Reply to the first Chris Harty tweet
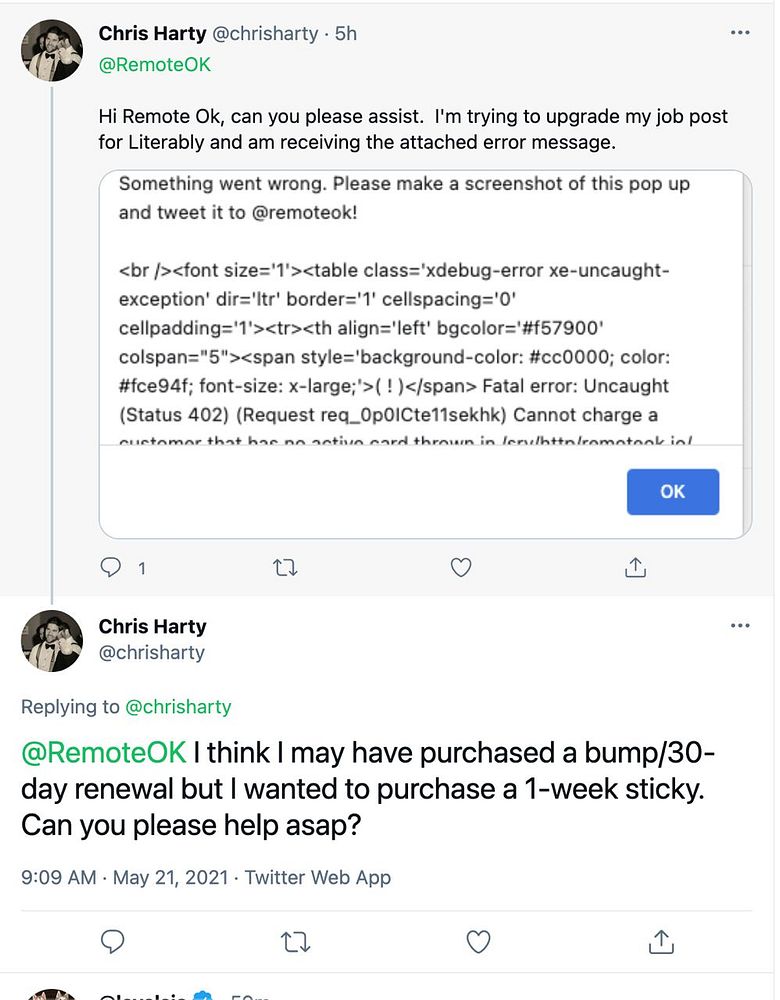Image resolution: width=780 pixels, height=1000 pixels. pyautogui.click(x=111, y=567)
